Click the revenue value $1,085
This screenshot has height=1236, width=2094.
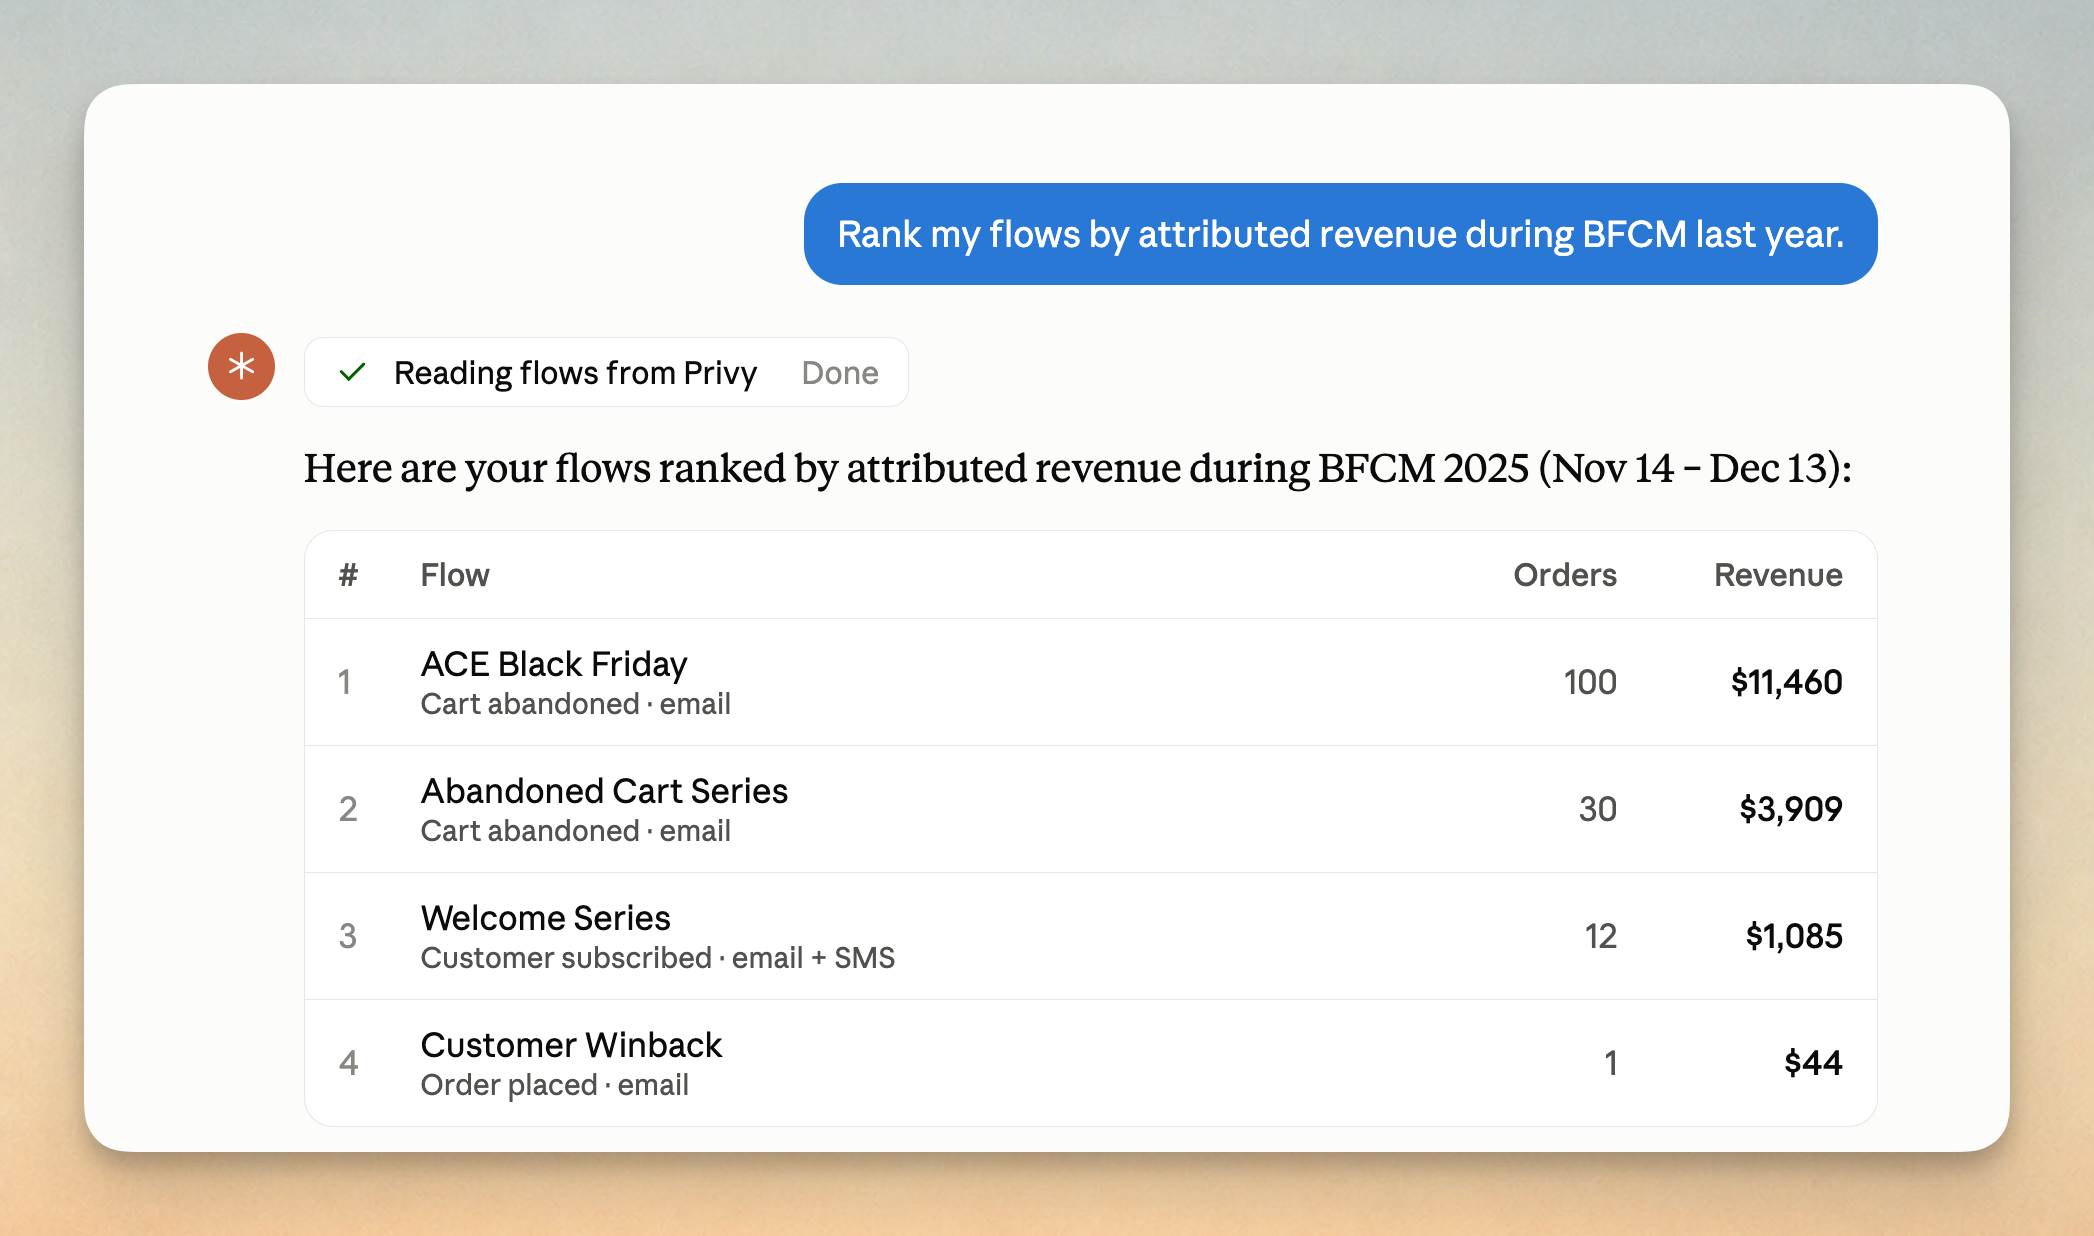click(1793, 936)
